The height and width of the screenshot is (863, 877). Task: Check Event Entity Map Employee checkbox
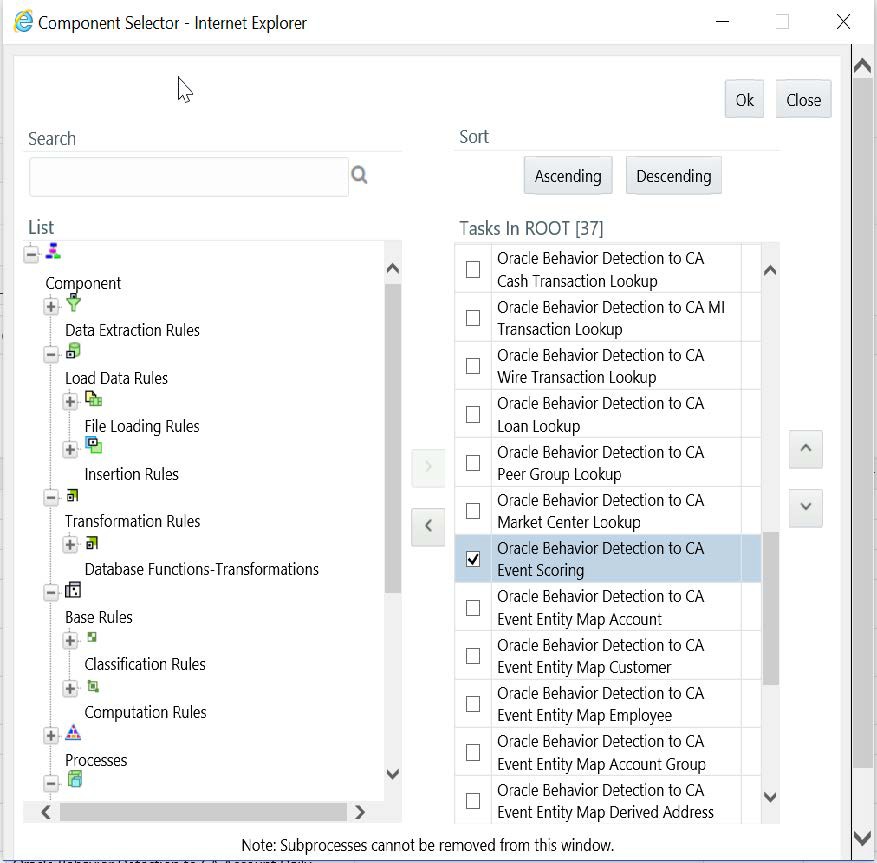coord(473,704)
